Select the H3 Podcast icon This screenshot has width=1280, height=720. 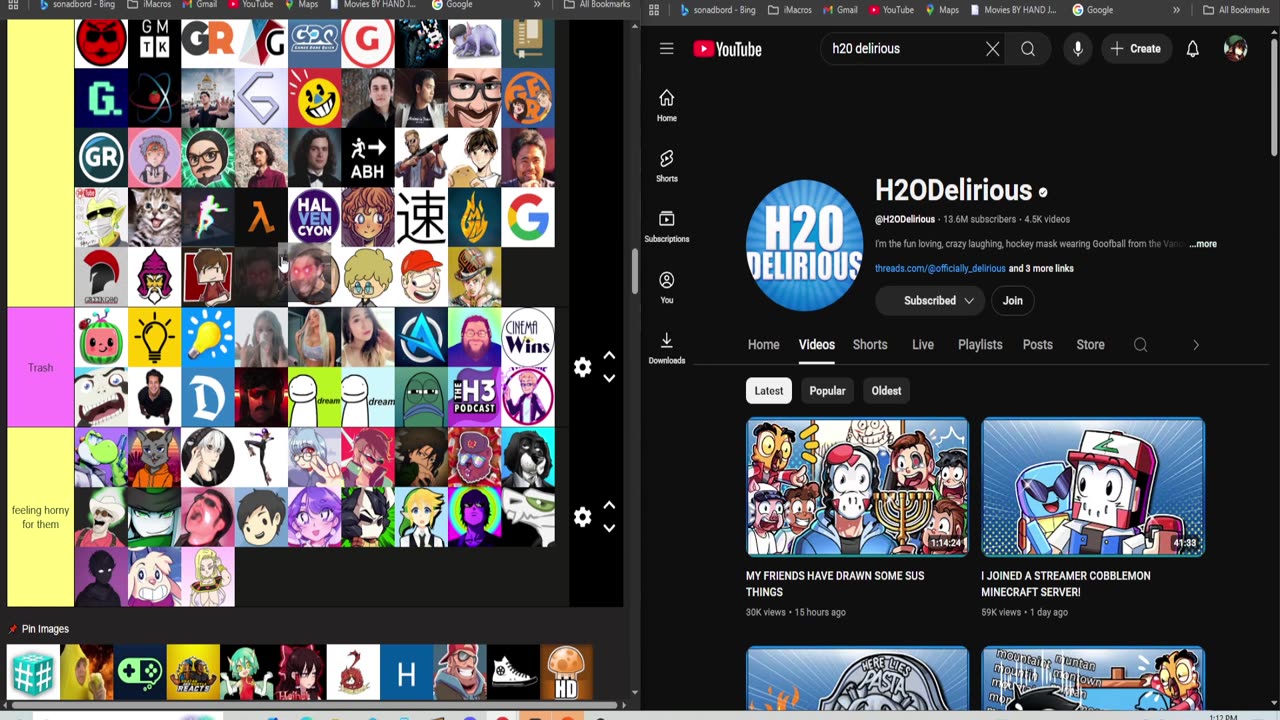click(475, 397)
